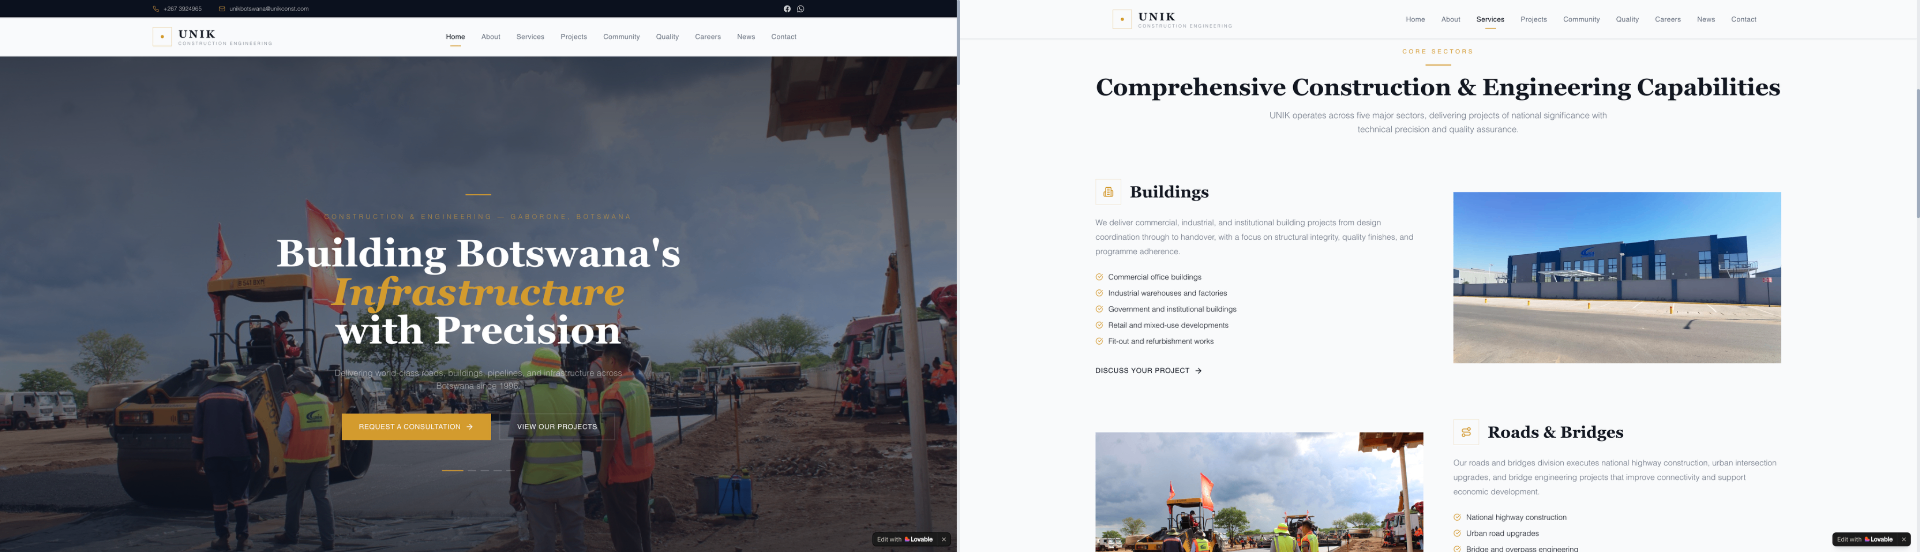Open the Buildings section photo
1920x552 pixels.
coord(1617,277)
